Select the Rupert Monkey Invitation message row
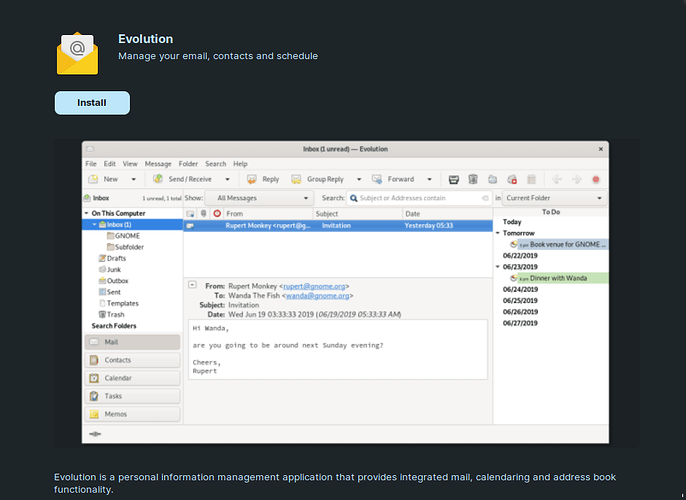This screenshot has height=500, width=686. tap(338, 226)
